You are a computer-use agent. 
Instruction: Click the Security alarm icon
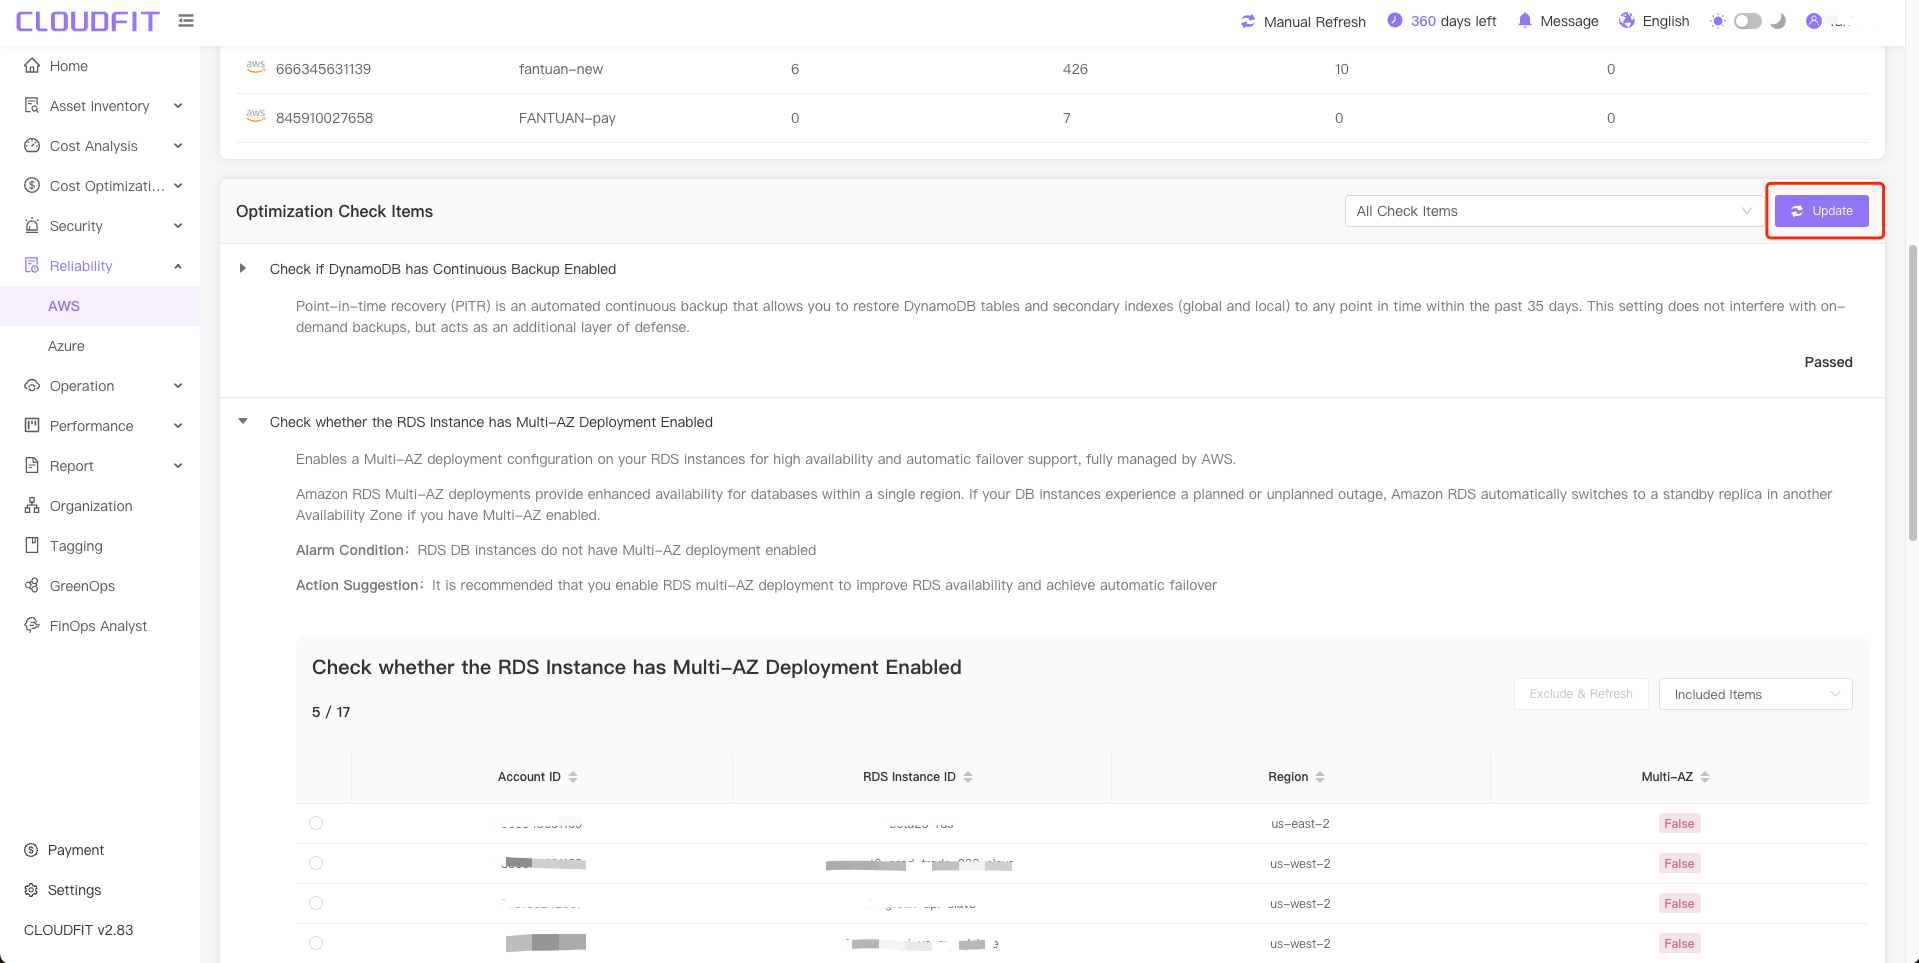click(32, 226)
